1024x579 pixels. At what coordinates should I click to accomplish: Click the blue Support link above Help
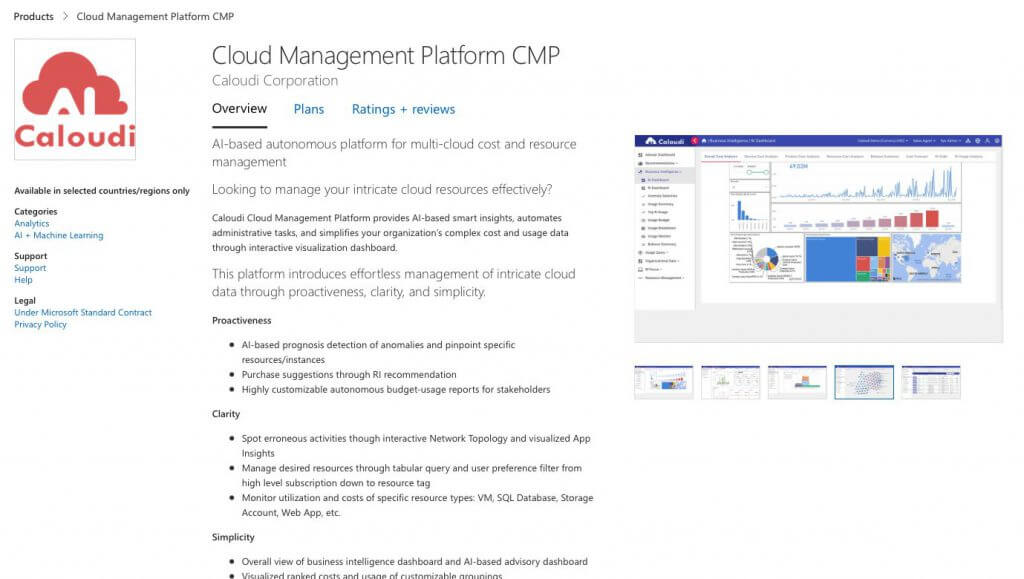coord(30,268)
